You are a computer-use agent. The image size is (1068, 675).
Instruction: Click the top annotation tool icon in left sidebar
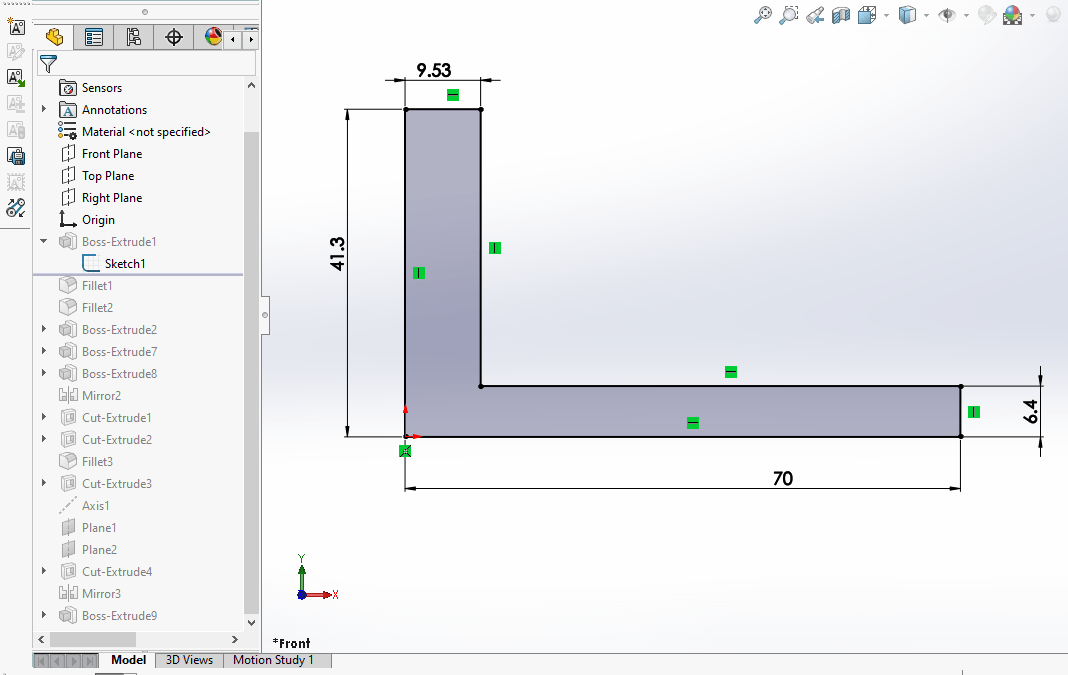pos(16,27)
